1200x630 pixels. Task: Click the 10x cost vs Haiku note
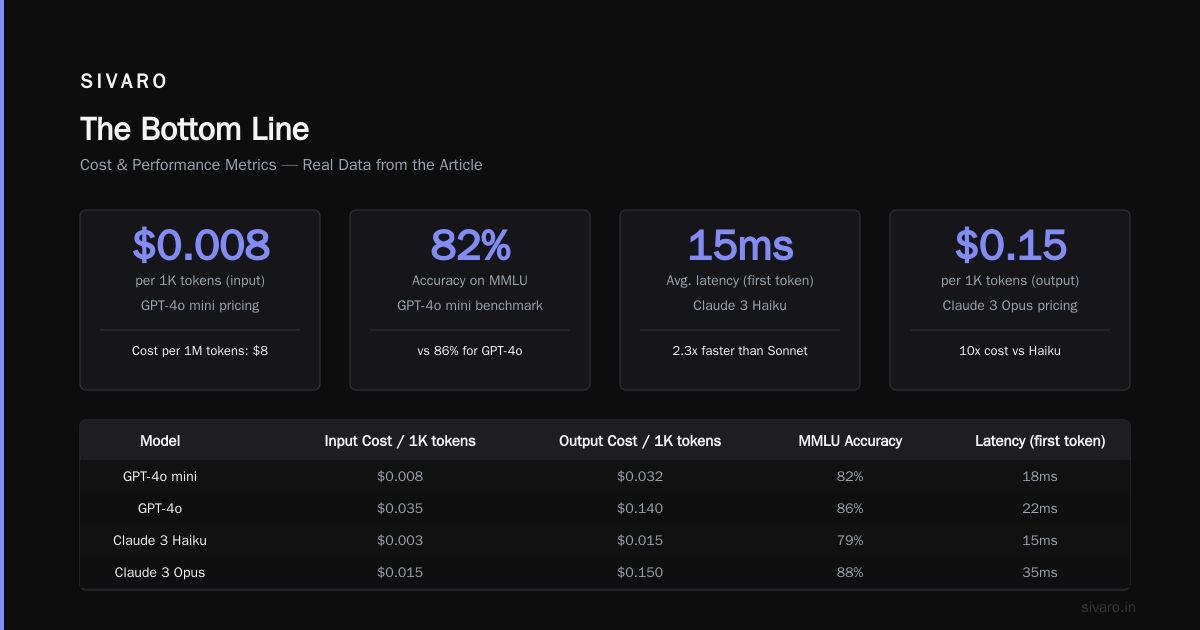[x=1010, y=351]
